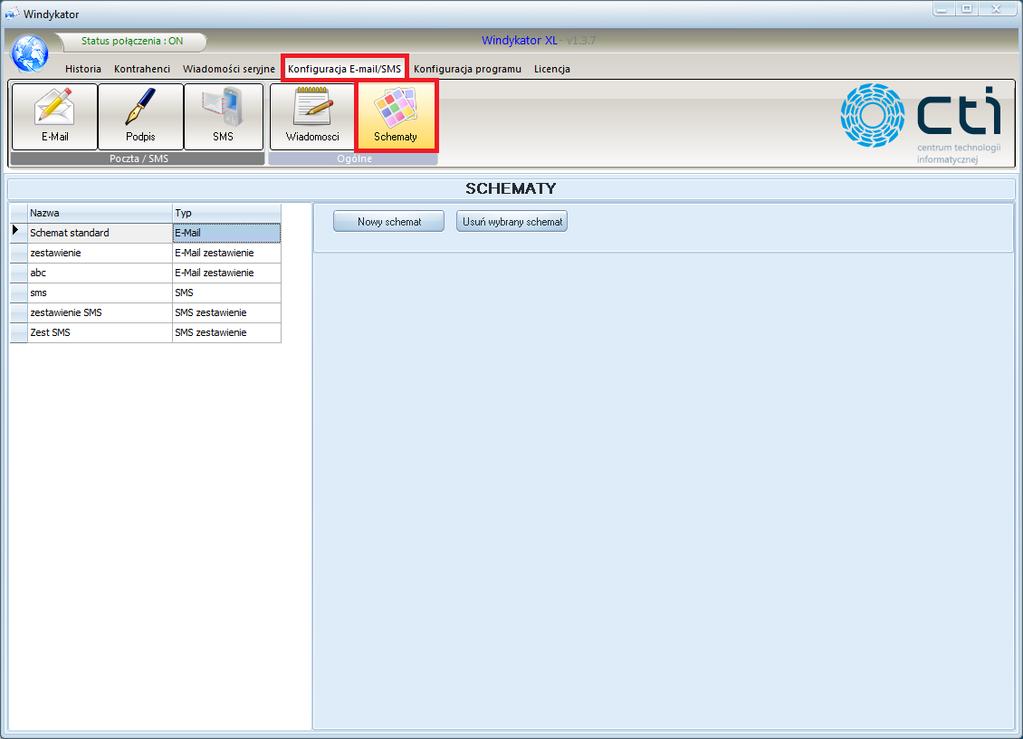Select the 'zestawienie' name cell
The width and height of the screenshot is (1023, 739).
click(100, 253)
